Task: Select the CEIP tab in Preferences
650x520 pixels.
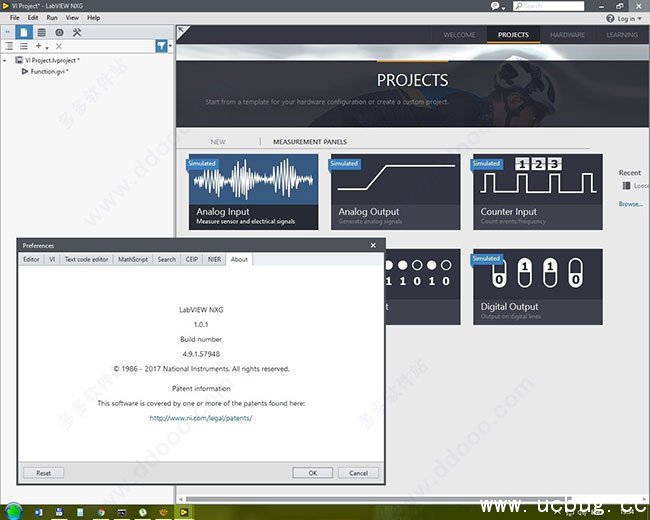Action: [191, 259]
